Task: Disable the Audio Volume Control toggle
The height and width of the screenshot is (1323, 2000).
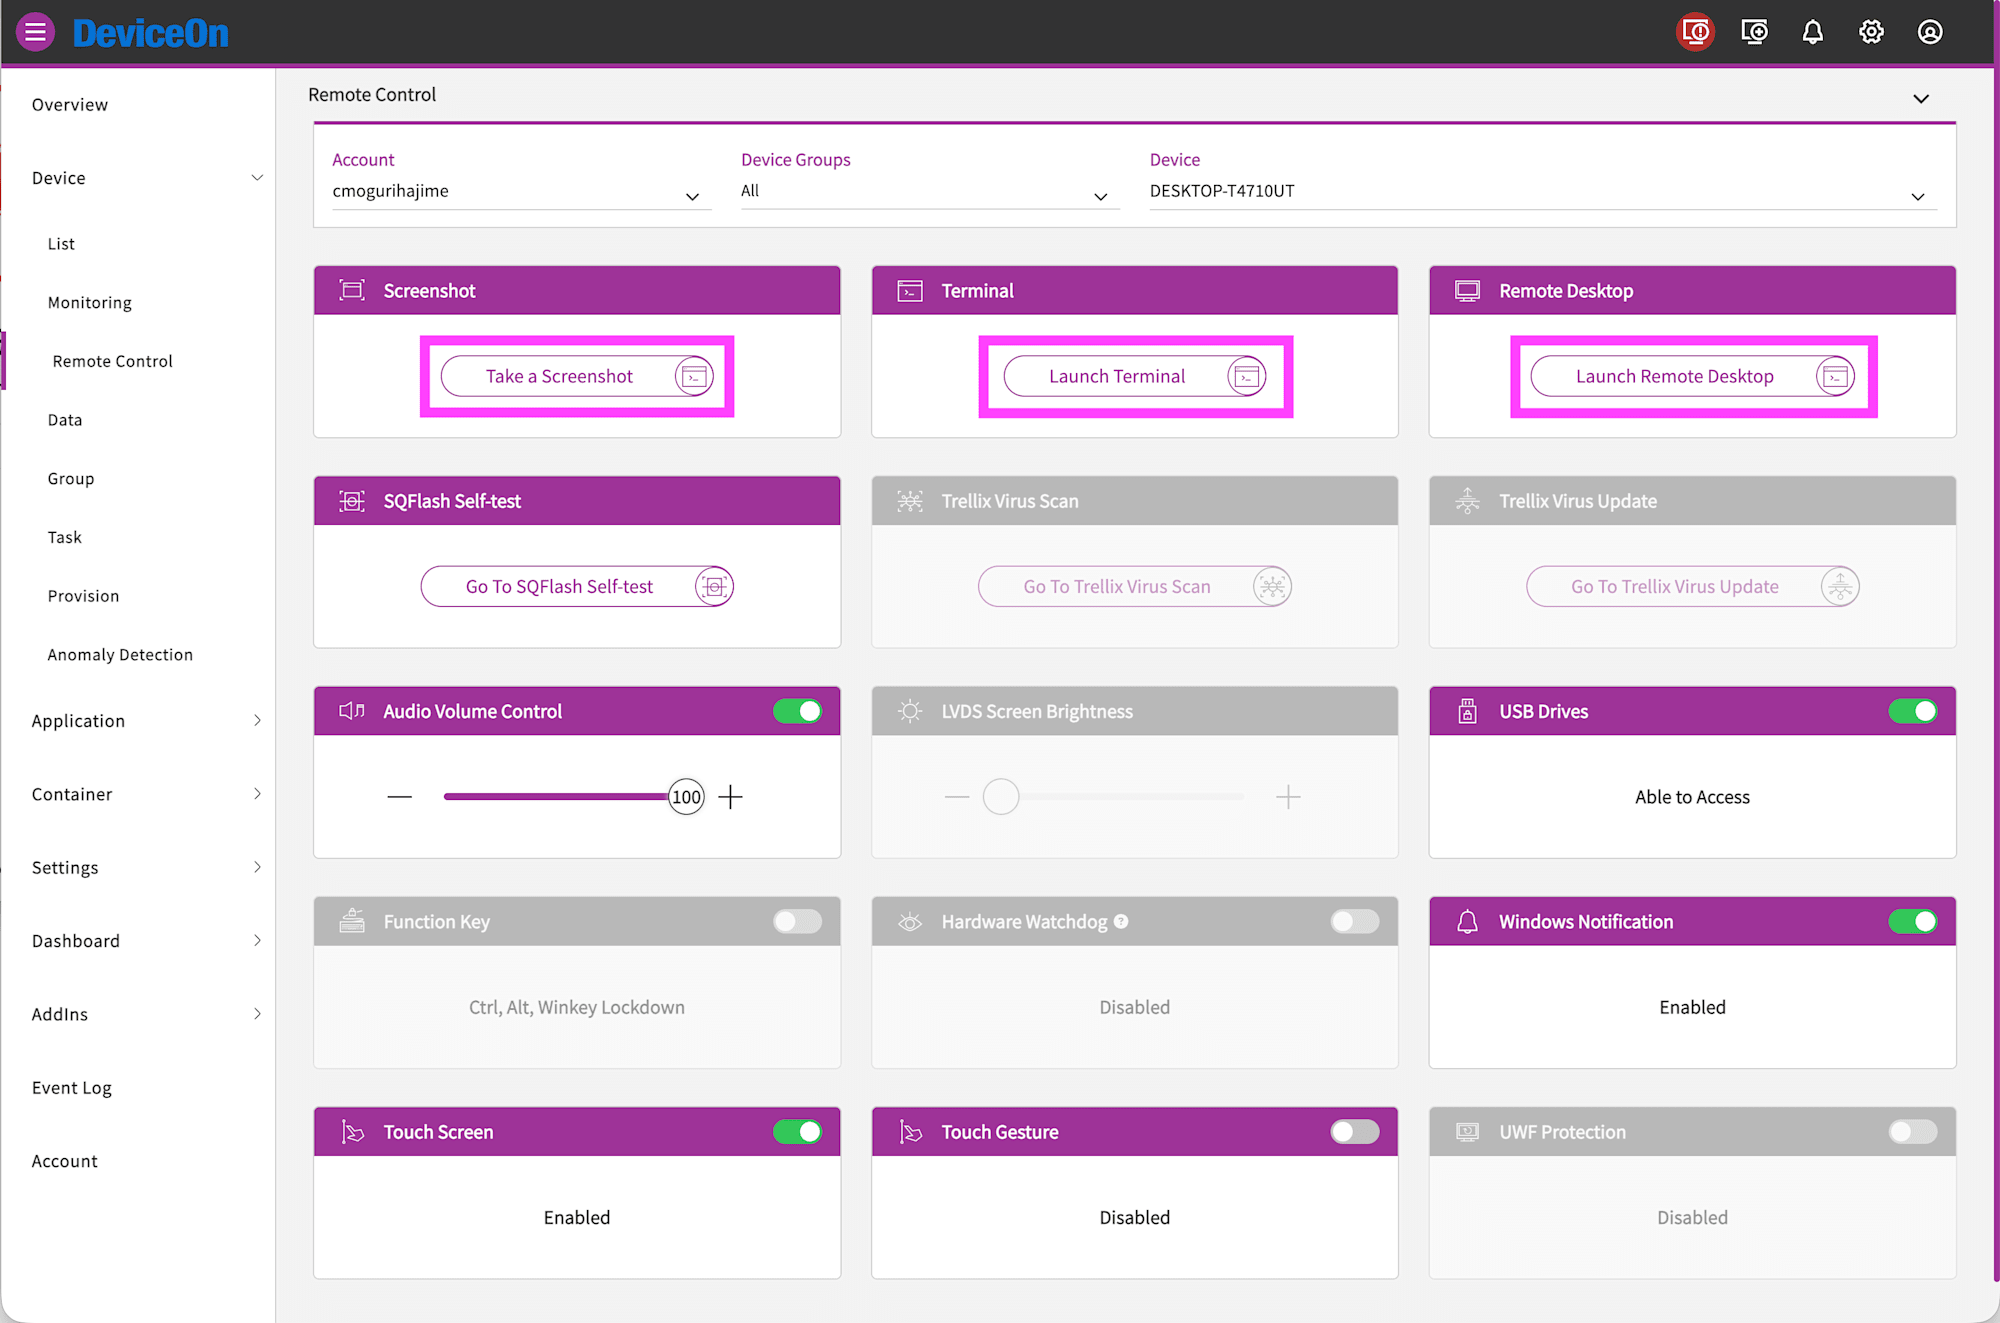Action: [x=797, y=711]
